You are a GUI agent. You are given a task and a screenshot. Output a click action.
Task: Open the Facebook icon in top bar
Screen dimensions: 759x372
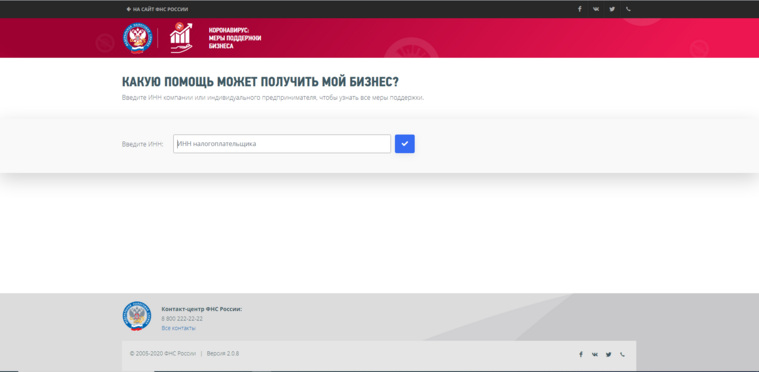(579, 9)
